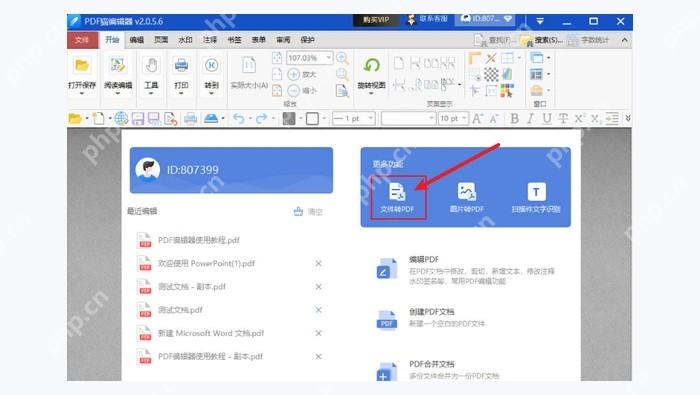Toggle subscript formatting
Viewport: 700px width, 395px height.
coord(595,118)
